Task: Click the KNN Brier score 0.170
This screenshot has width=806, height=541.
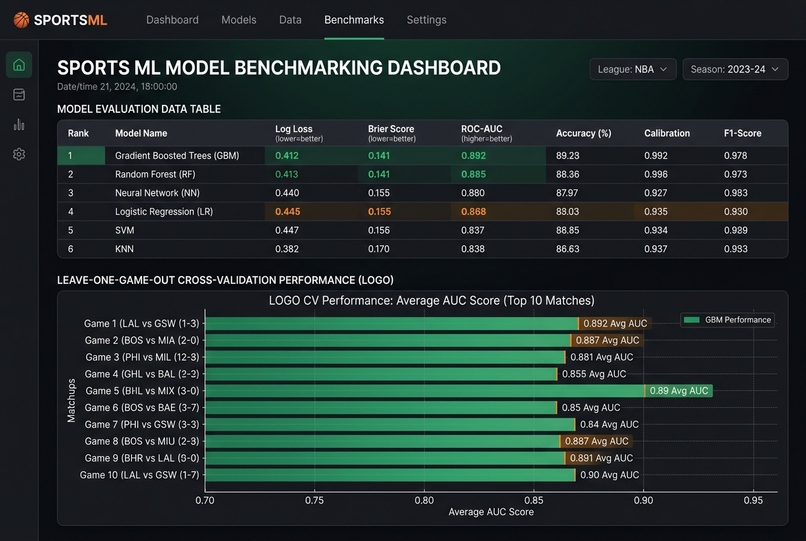Action: click(379, 249)
